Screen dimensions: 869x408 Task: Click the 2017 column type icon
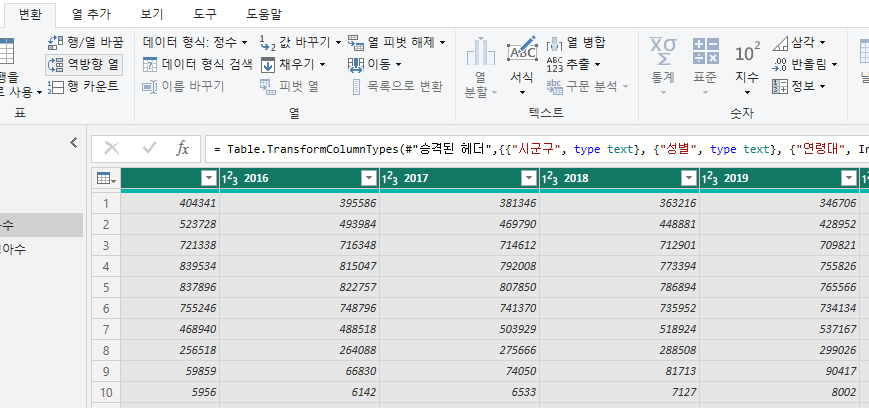point(390,178)
